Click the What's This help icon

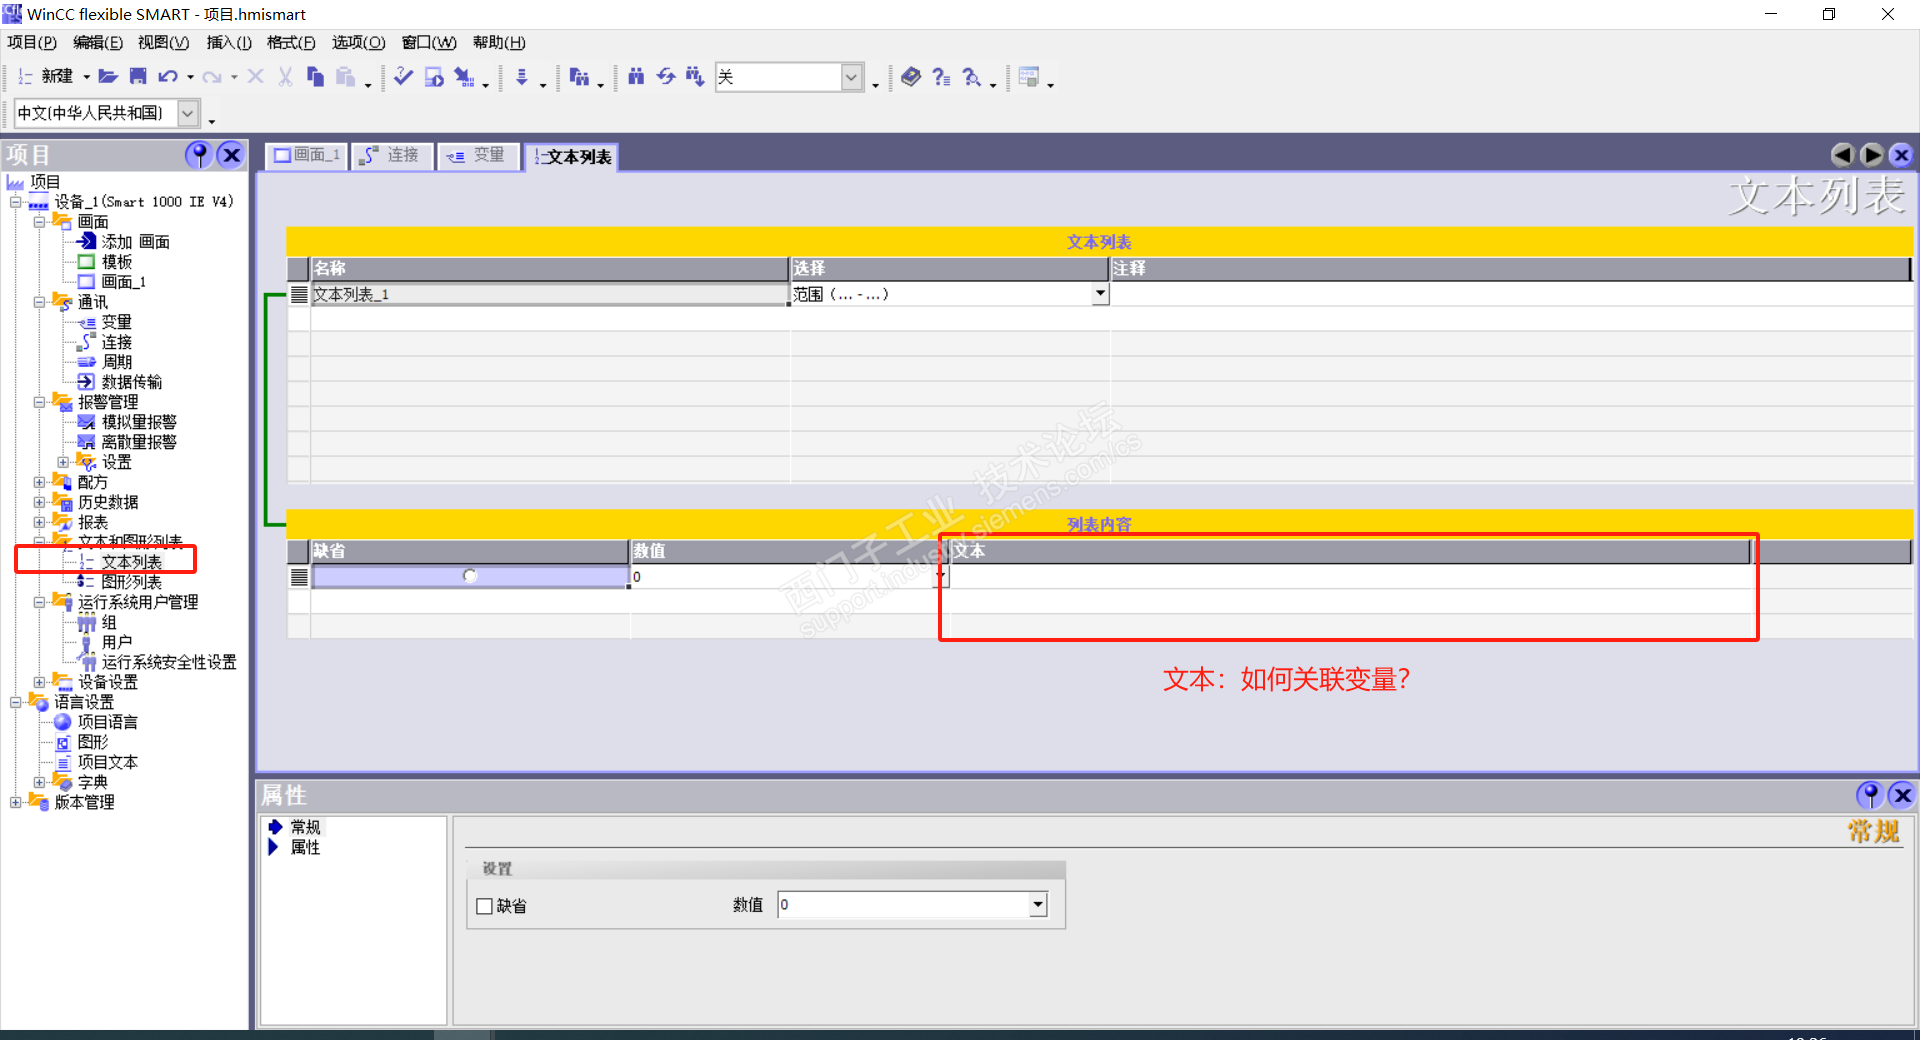pos(941,77)
